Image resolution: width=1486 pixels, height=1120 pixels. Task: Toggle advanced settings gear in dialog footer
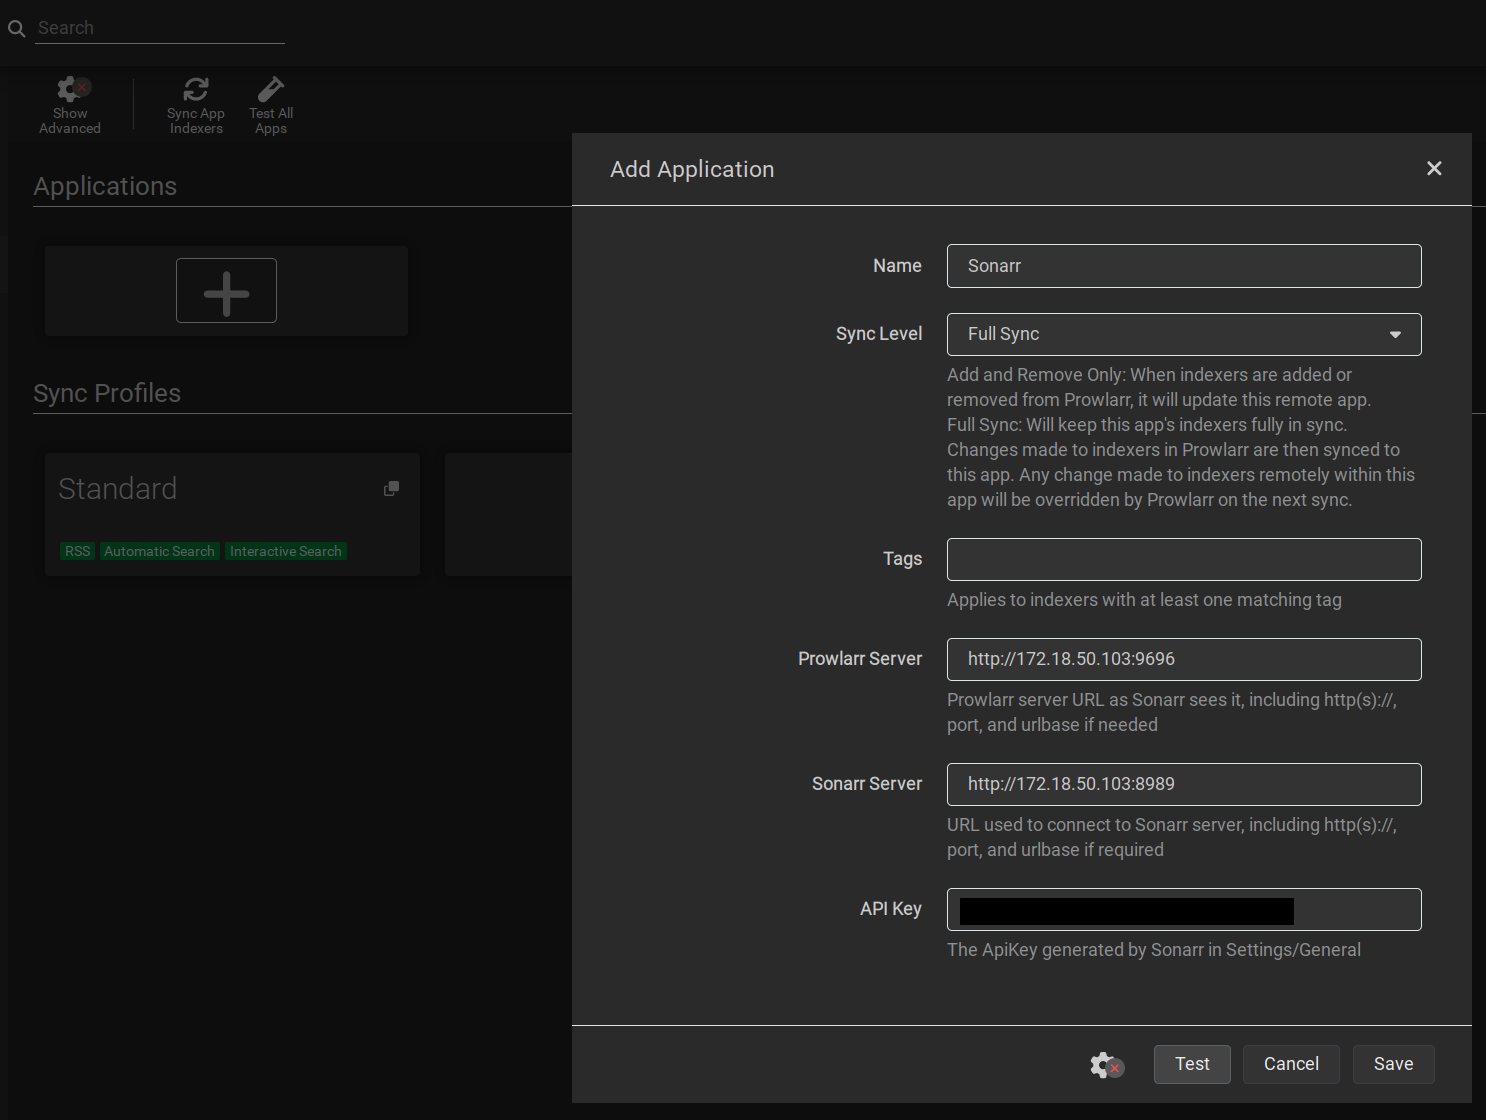[x=1106, y=1065]
